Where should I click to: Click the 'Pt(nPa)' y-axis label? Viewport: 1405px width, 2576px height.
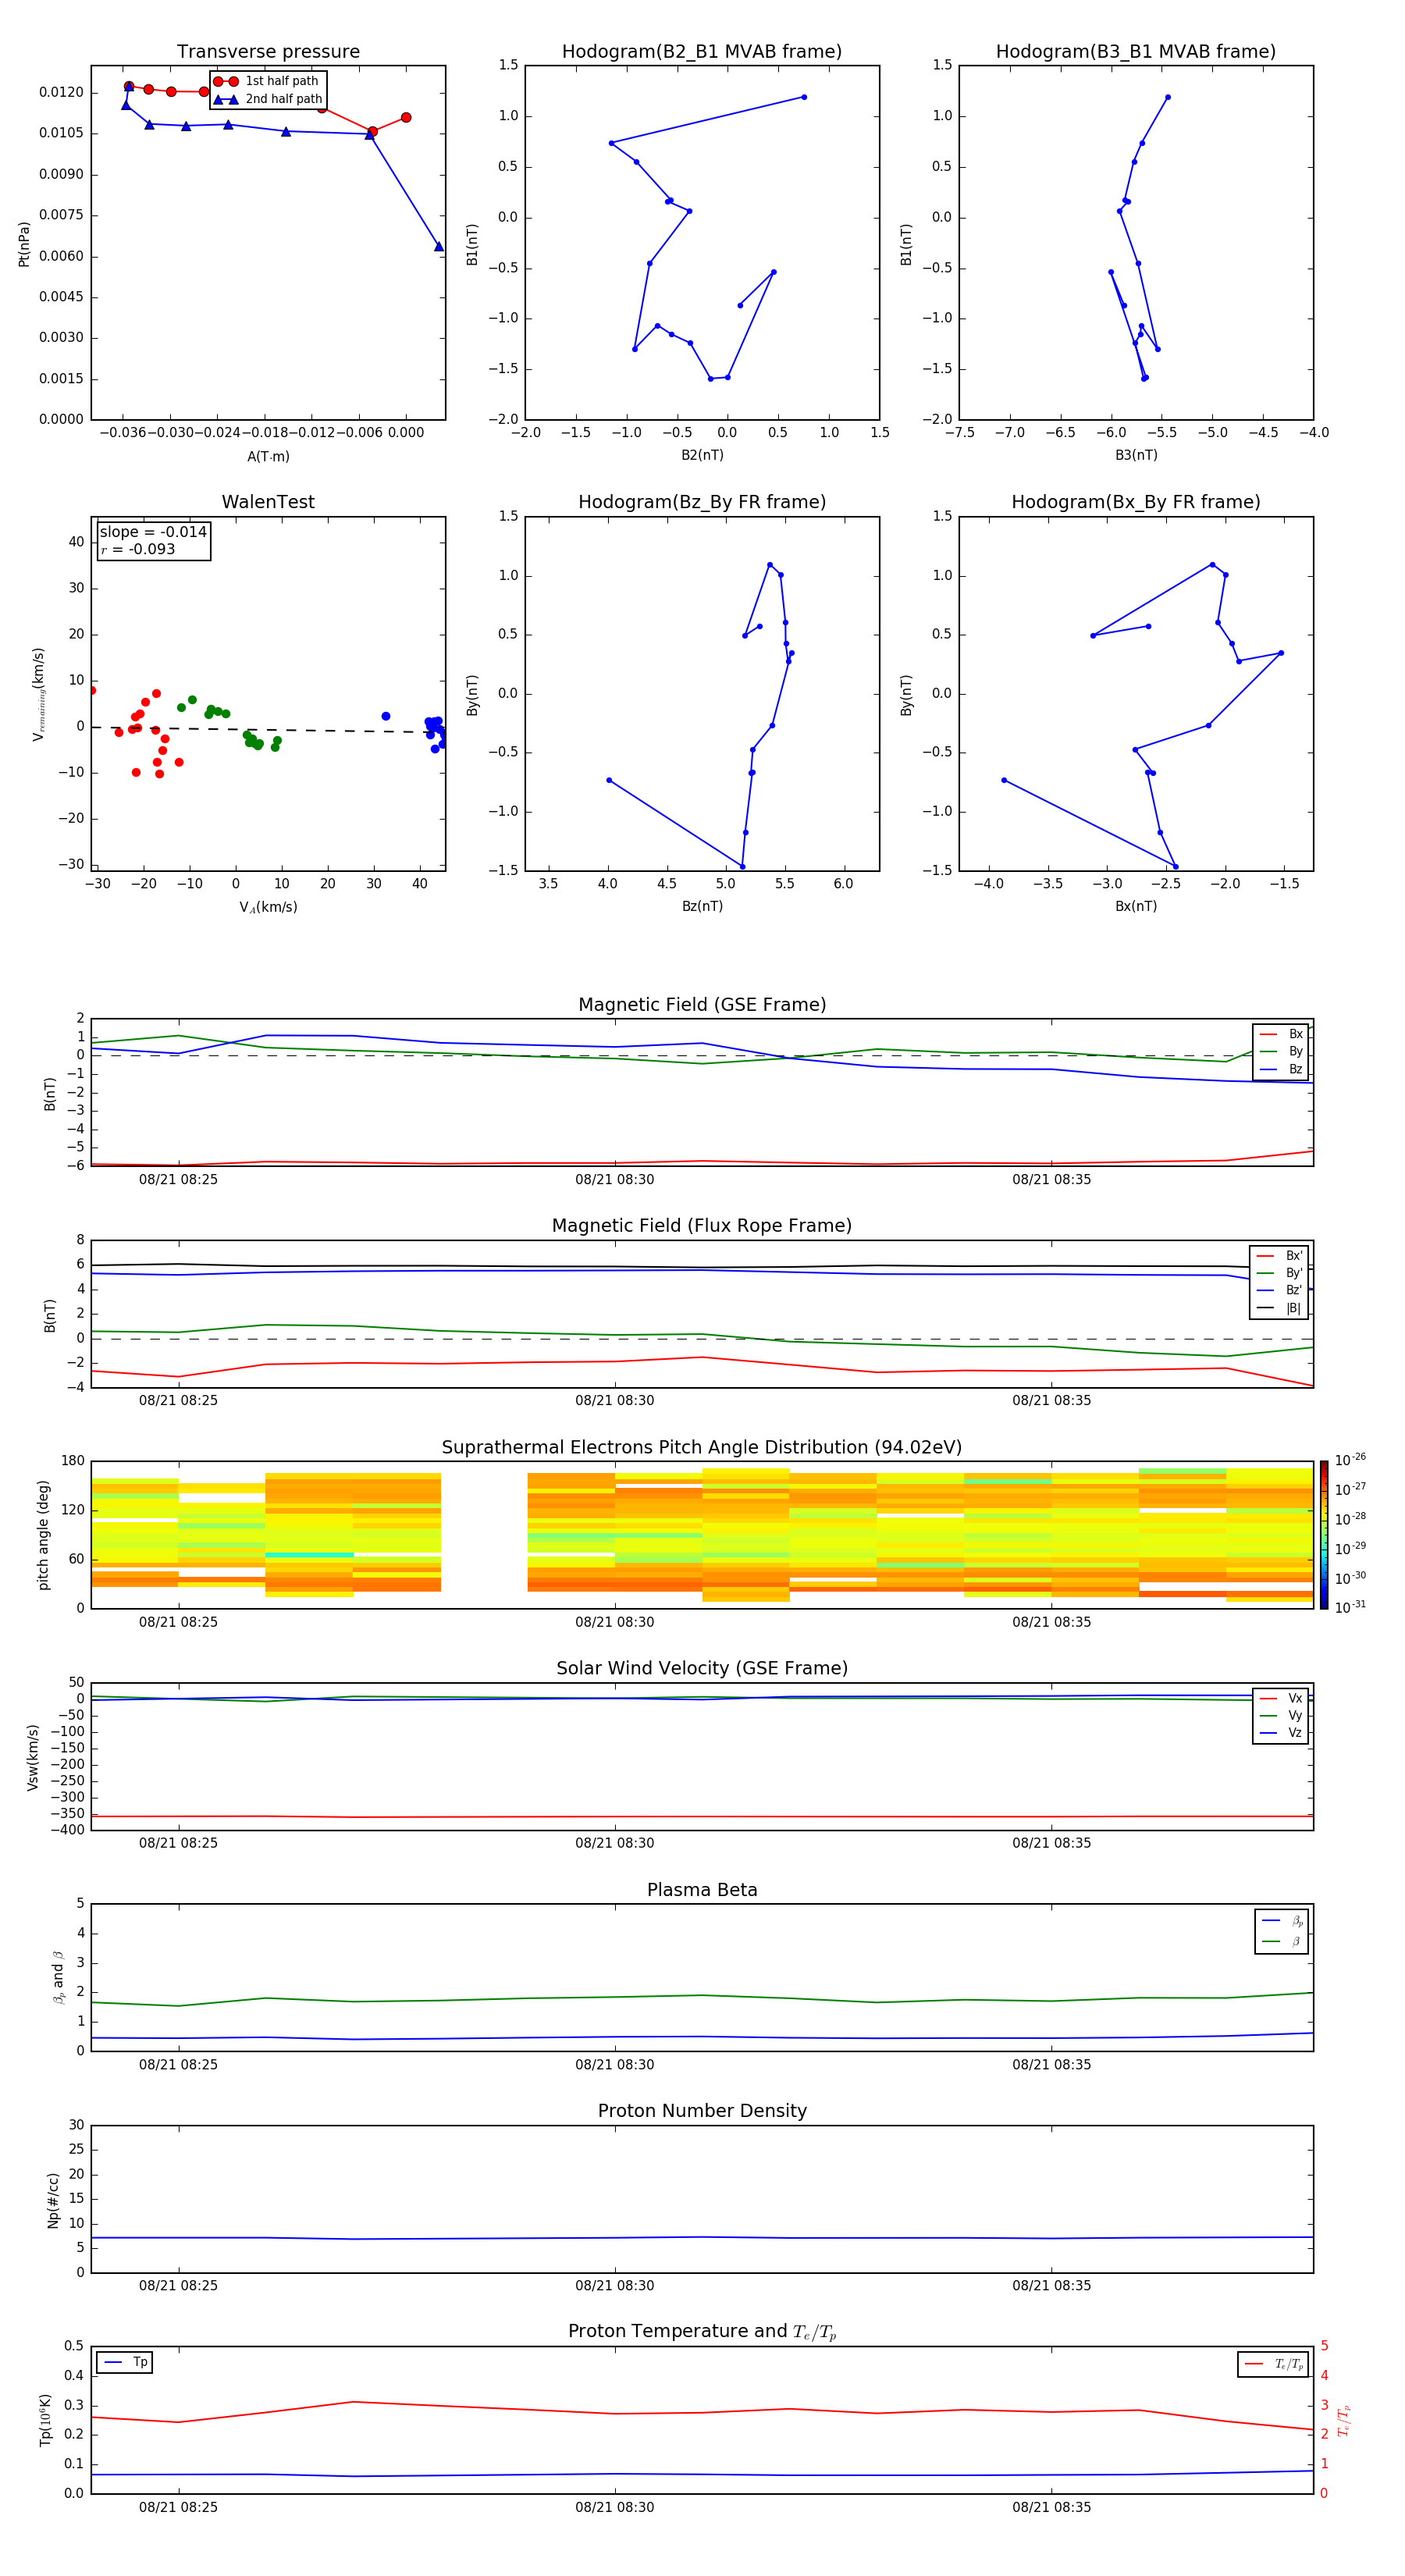tap(24, 244)
